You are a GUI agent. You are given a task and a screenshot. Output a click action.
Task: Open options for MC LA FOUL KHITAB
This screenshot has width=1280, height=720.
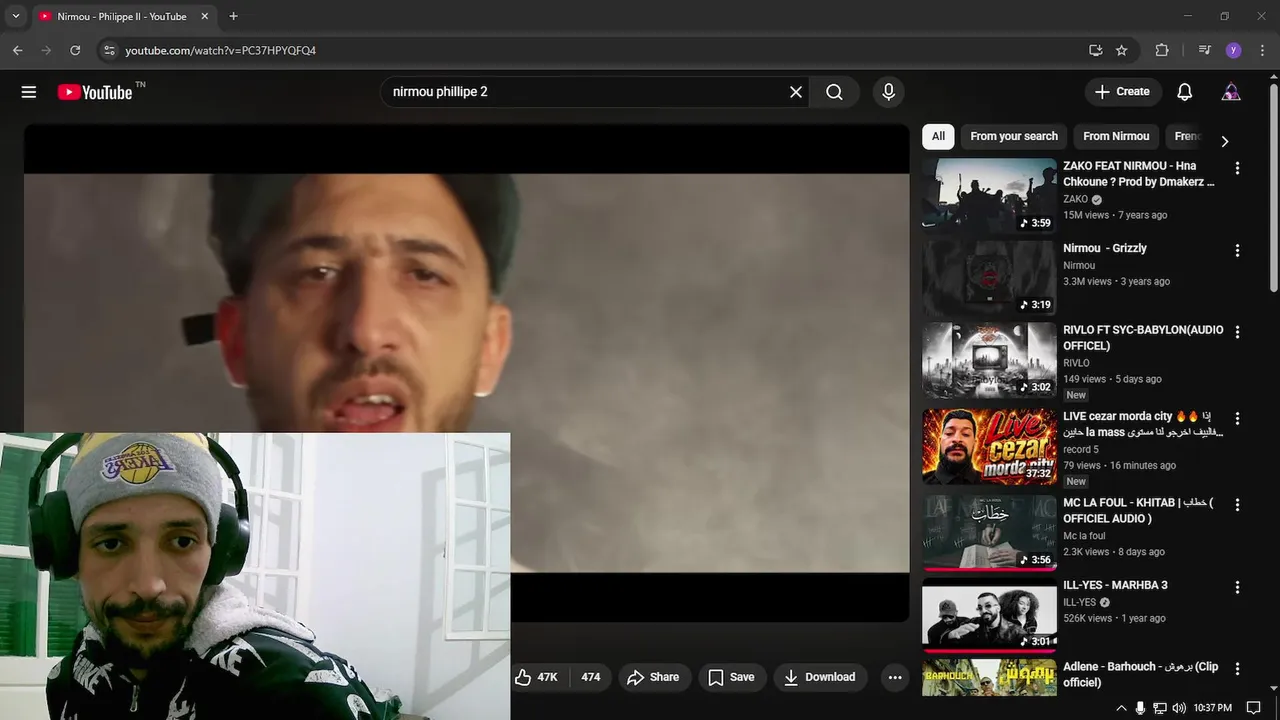(x=1237, y=505)
